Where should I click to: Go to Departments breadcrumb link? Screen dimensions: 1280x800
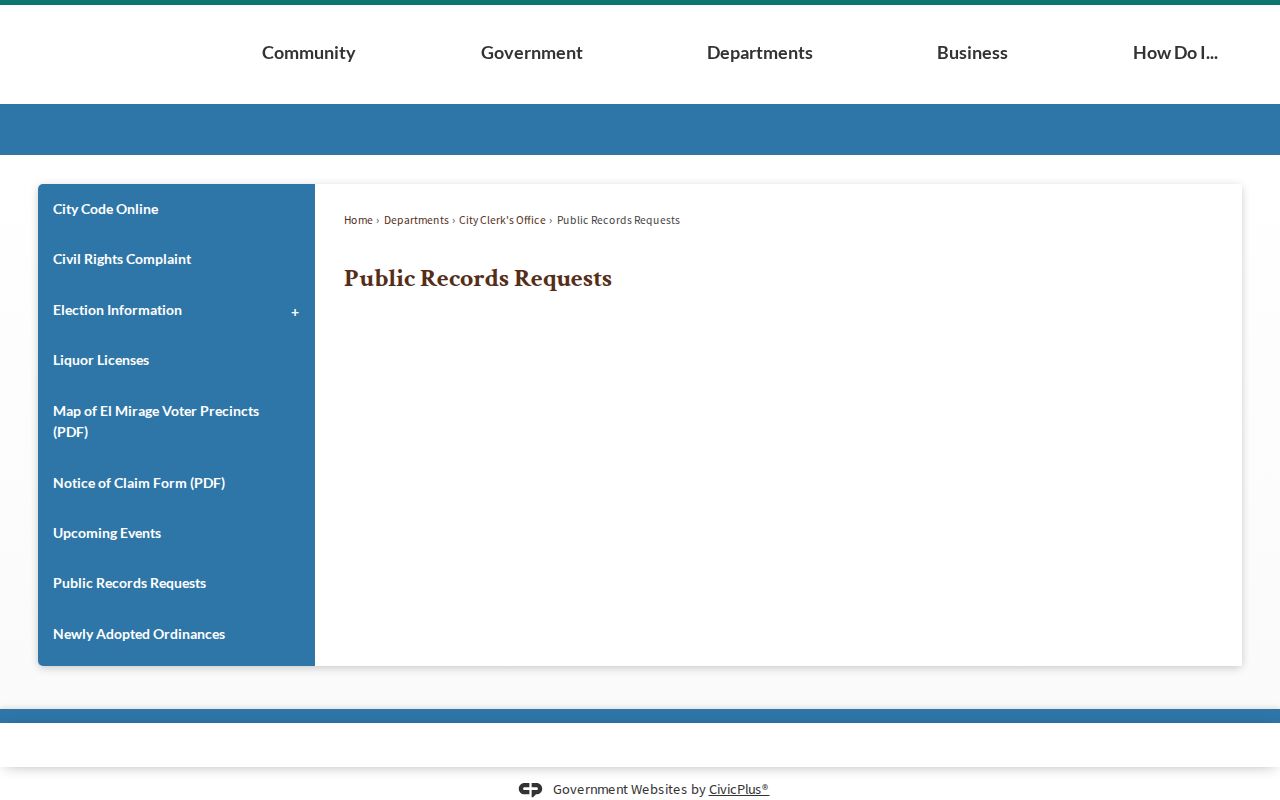[x=416, y=220]
